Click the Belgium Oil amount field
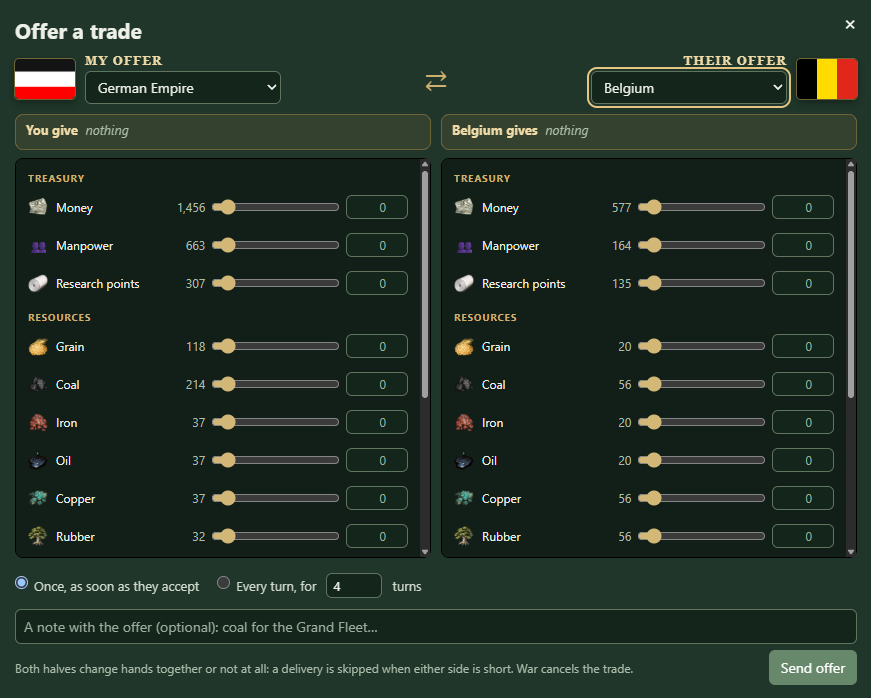Viewport: 871px width, 698px height. coord(803,460)
